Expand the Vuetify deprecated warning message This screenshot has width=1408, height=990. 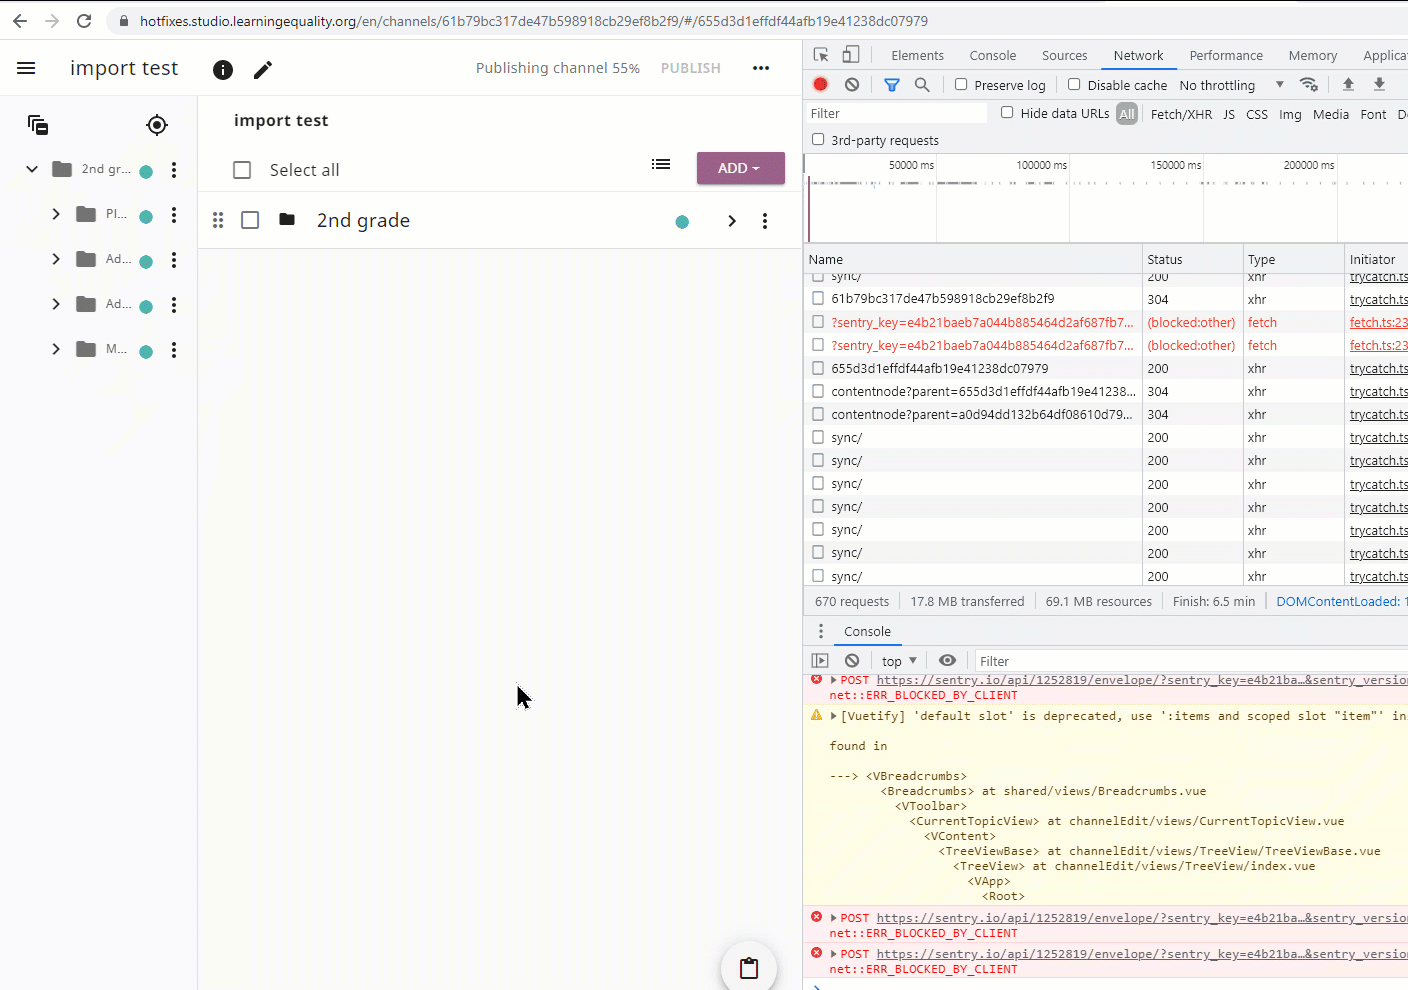coord(833,716)
